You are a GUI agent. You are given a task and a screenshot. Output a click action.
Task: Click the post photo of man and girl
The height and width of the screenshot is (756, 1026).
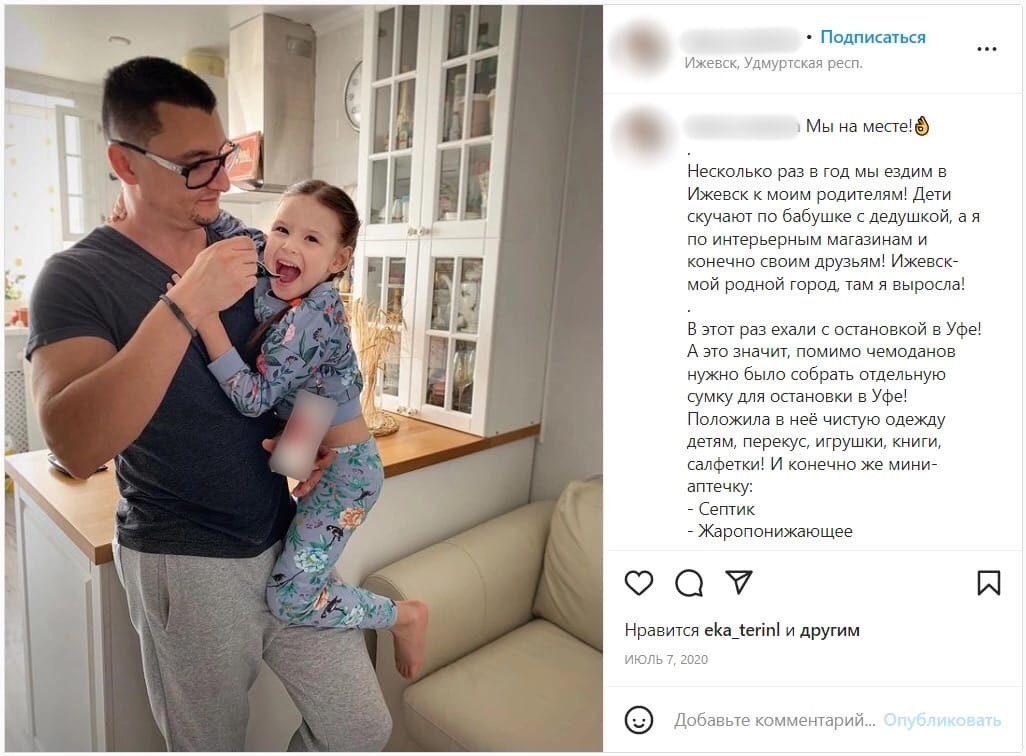(x=304, y=378)
